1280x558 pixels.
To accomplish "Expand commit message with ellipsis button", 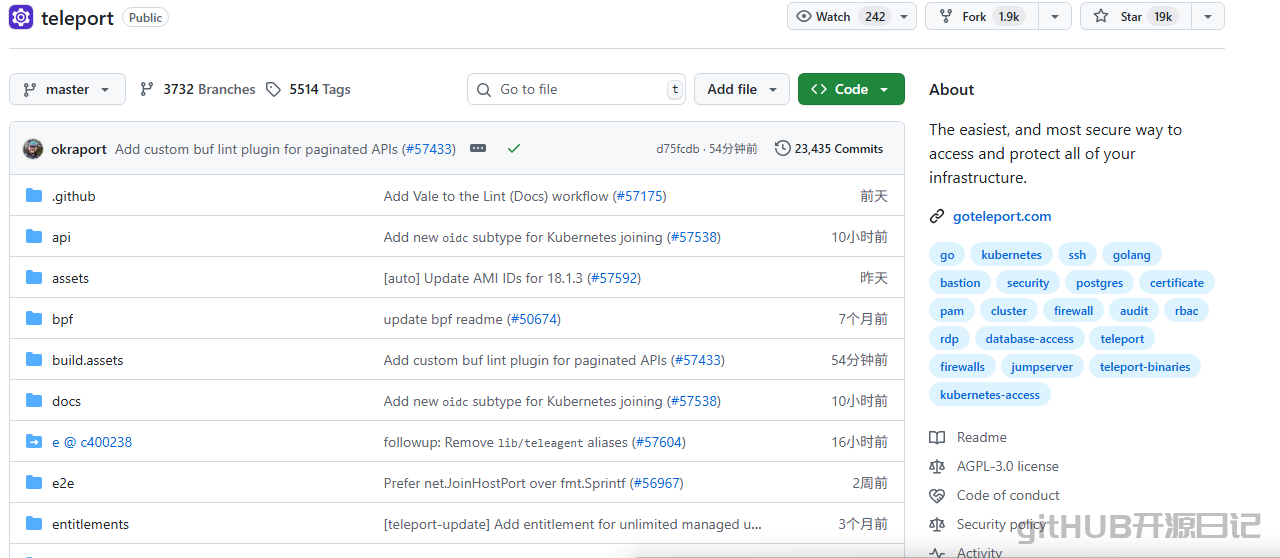I will tap(478, 148).
